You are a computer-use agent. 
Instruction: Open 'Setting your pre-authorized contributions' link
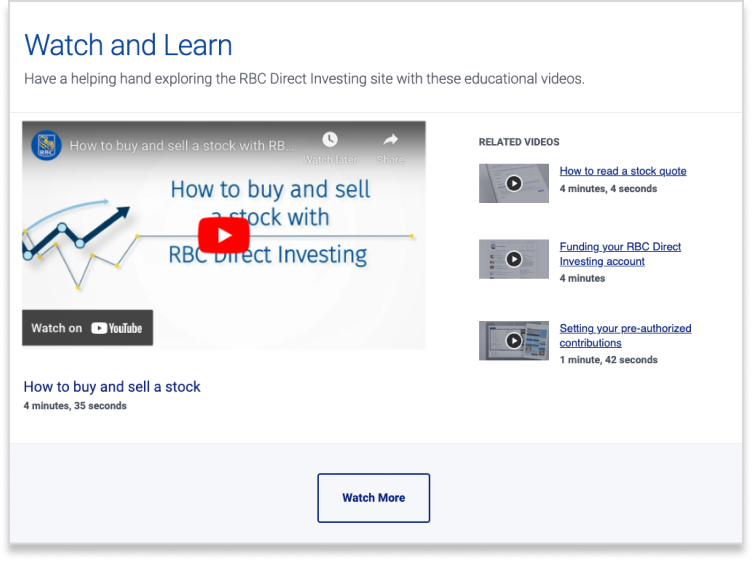click(x=625, y=335)
